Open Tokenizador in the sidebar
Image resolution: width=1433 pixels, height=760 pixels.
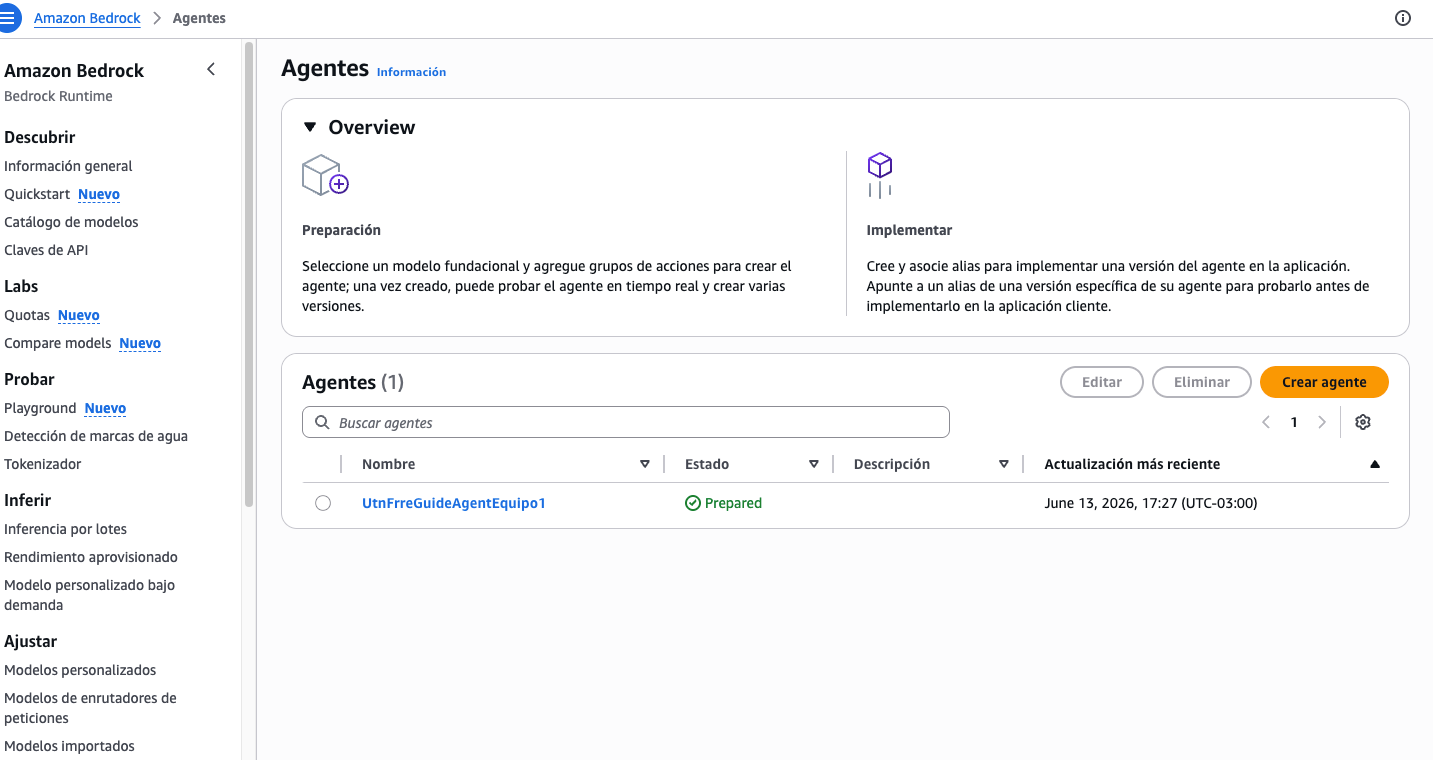point(43,464)
